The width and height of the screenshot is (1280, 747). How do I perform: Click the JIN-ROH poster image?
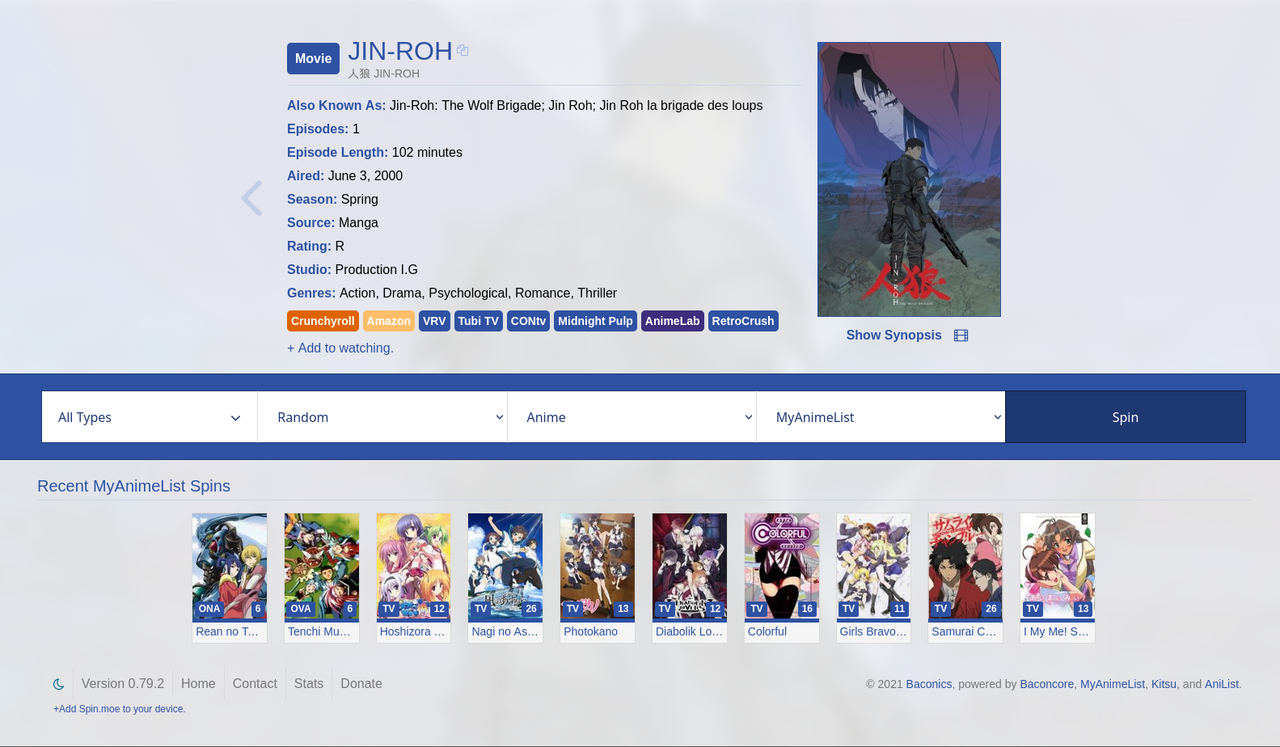tap(909, 179)
